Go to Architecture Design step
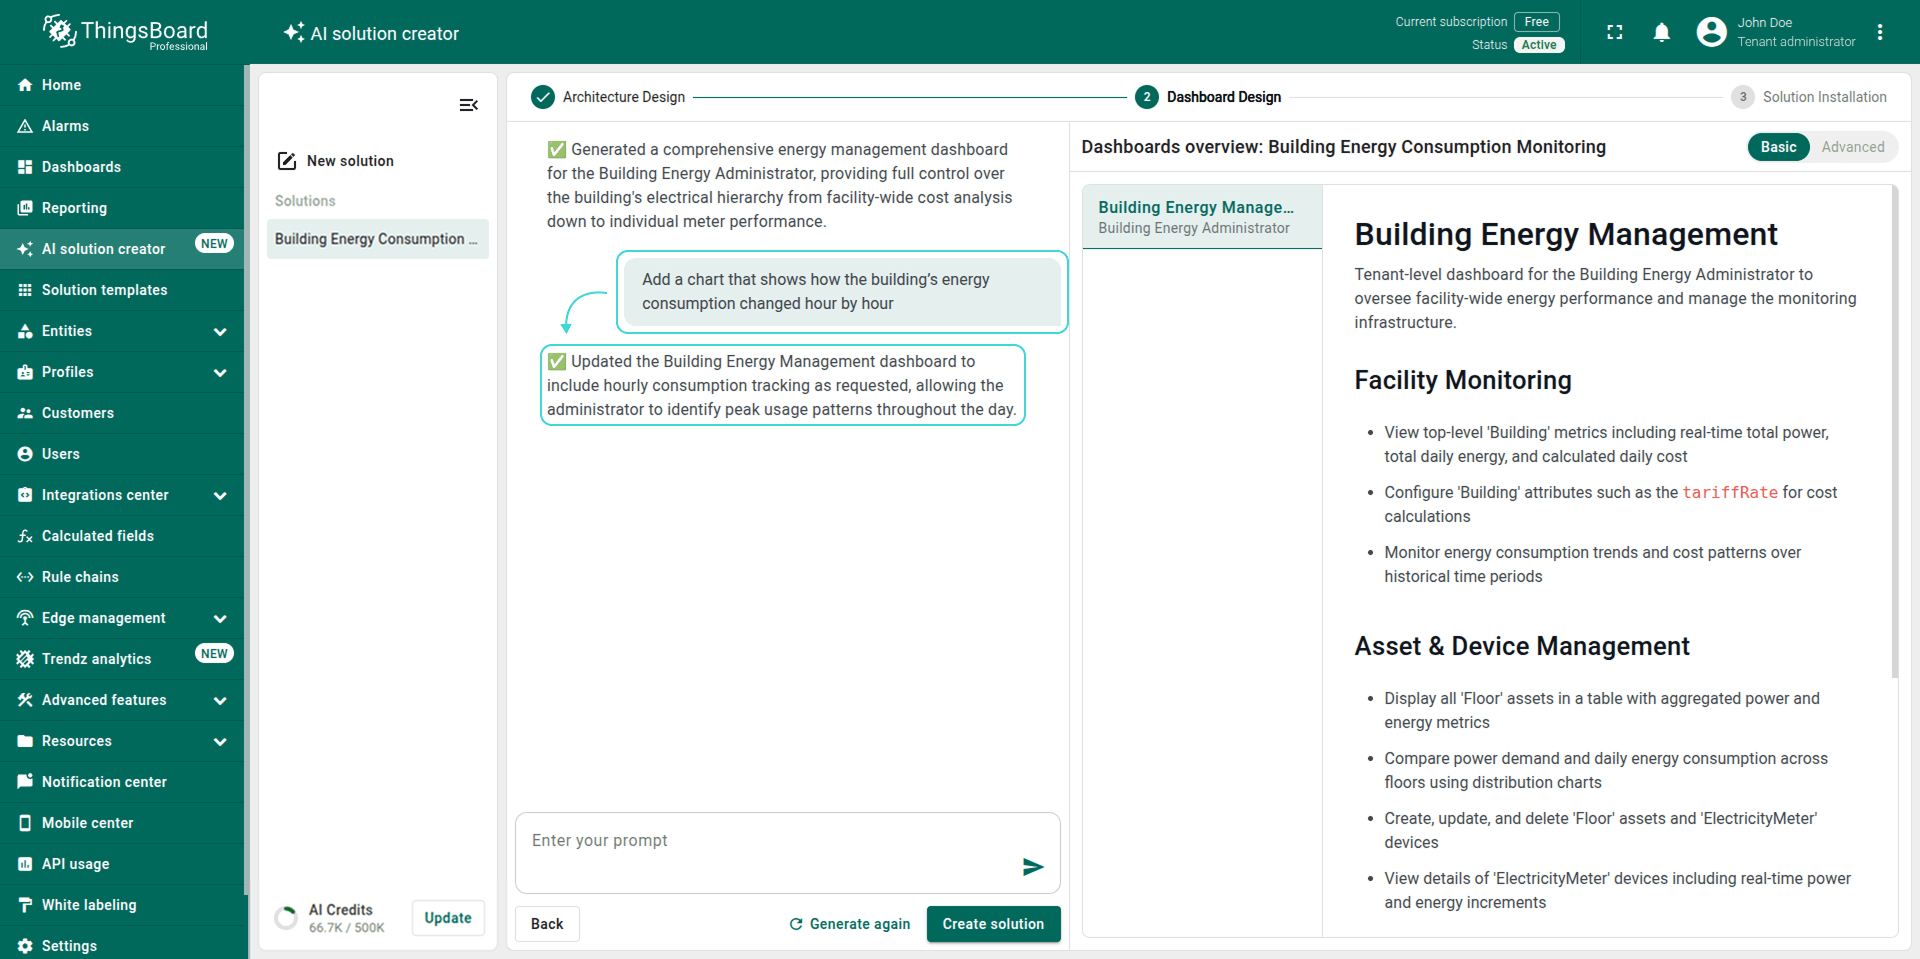This screenshot has height=959, width=1920. click(x=608, y=97)
